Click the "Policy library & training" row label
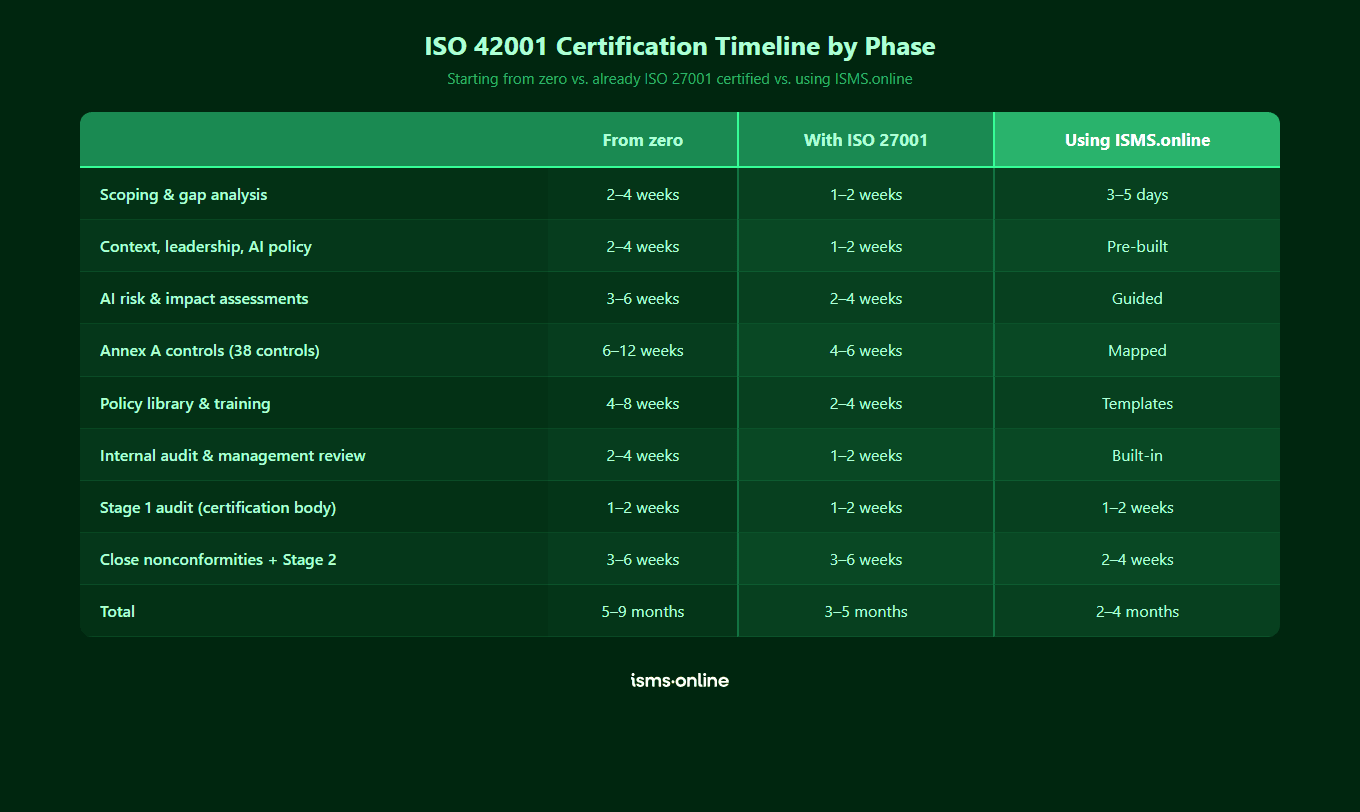Viewport: 1360px width, 812px height. (185, 403)
